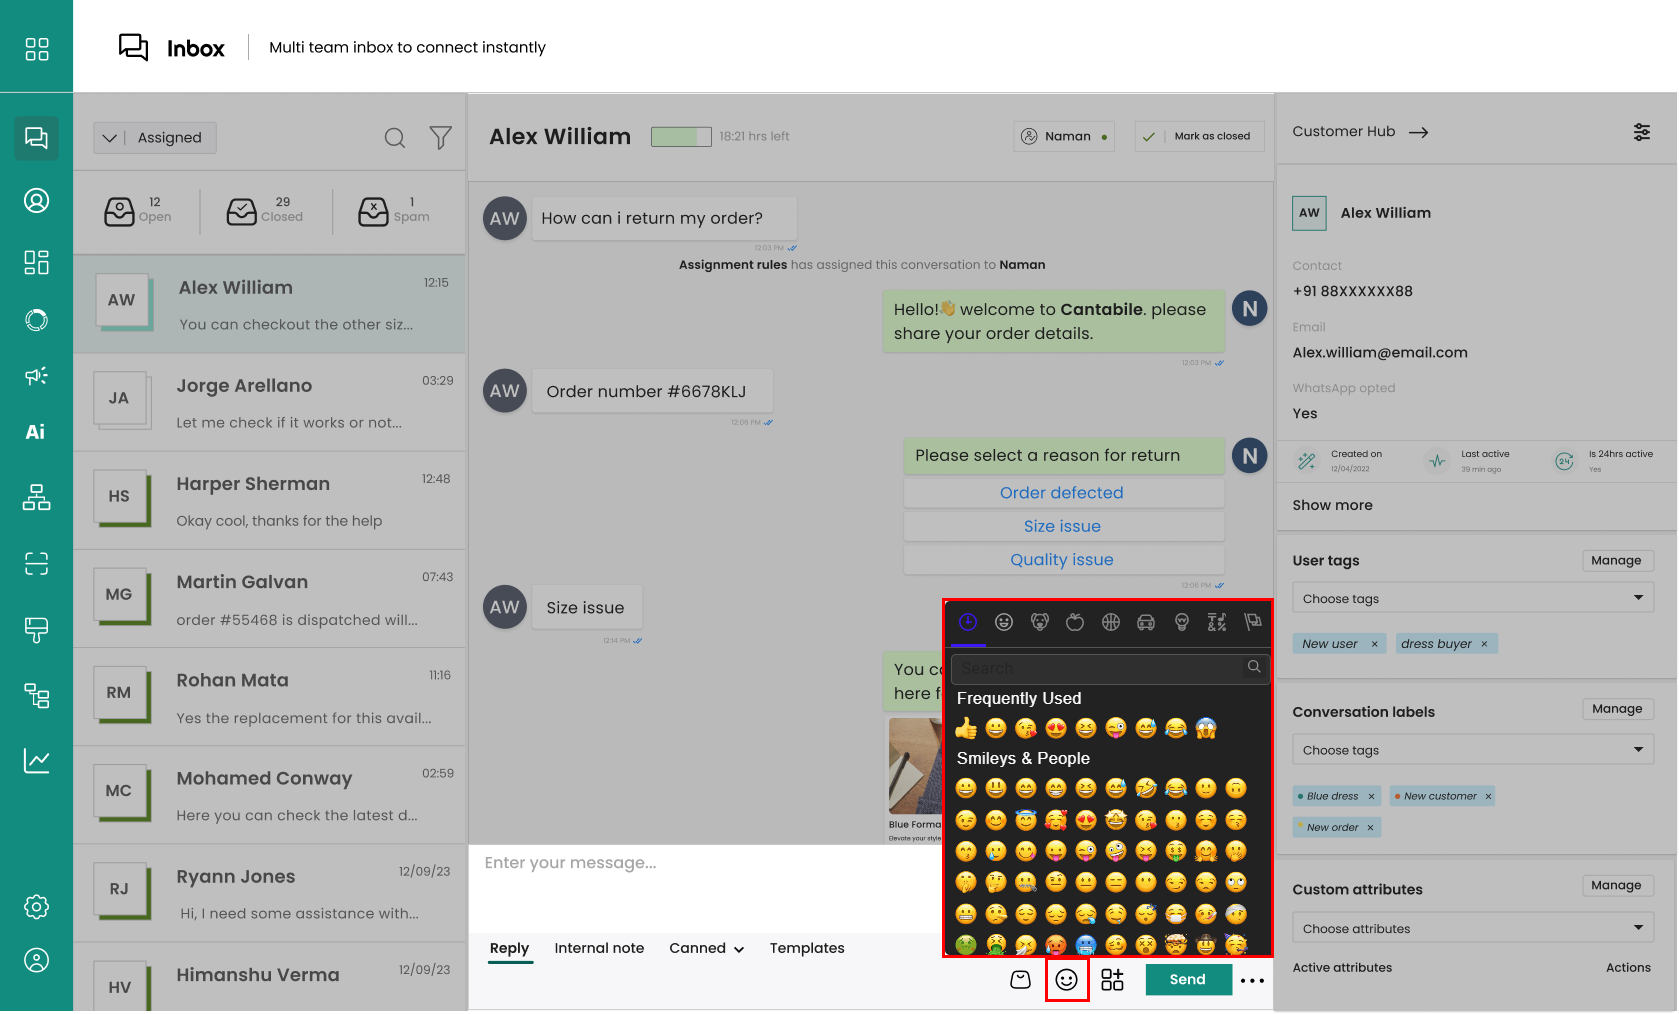Remove the New user tag

[x=1374, y=644]
